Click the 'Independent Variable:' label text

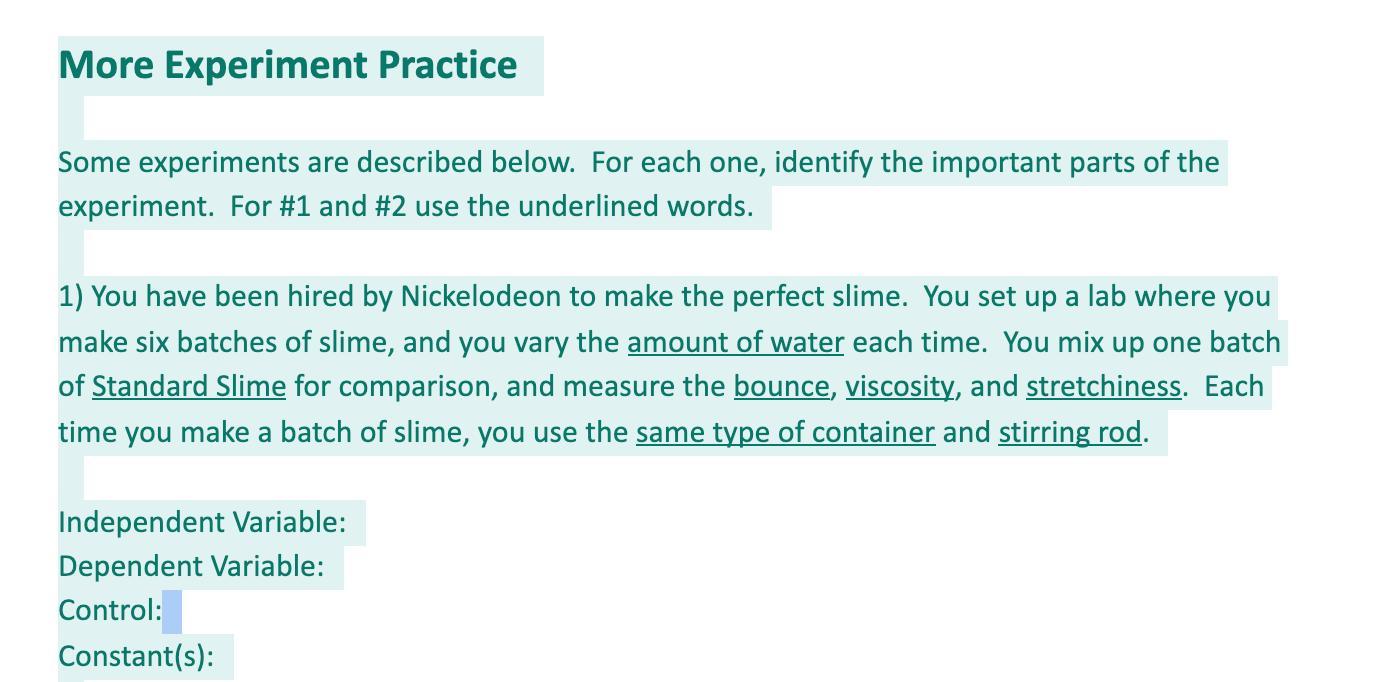click(202, 522)
